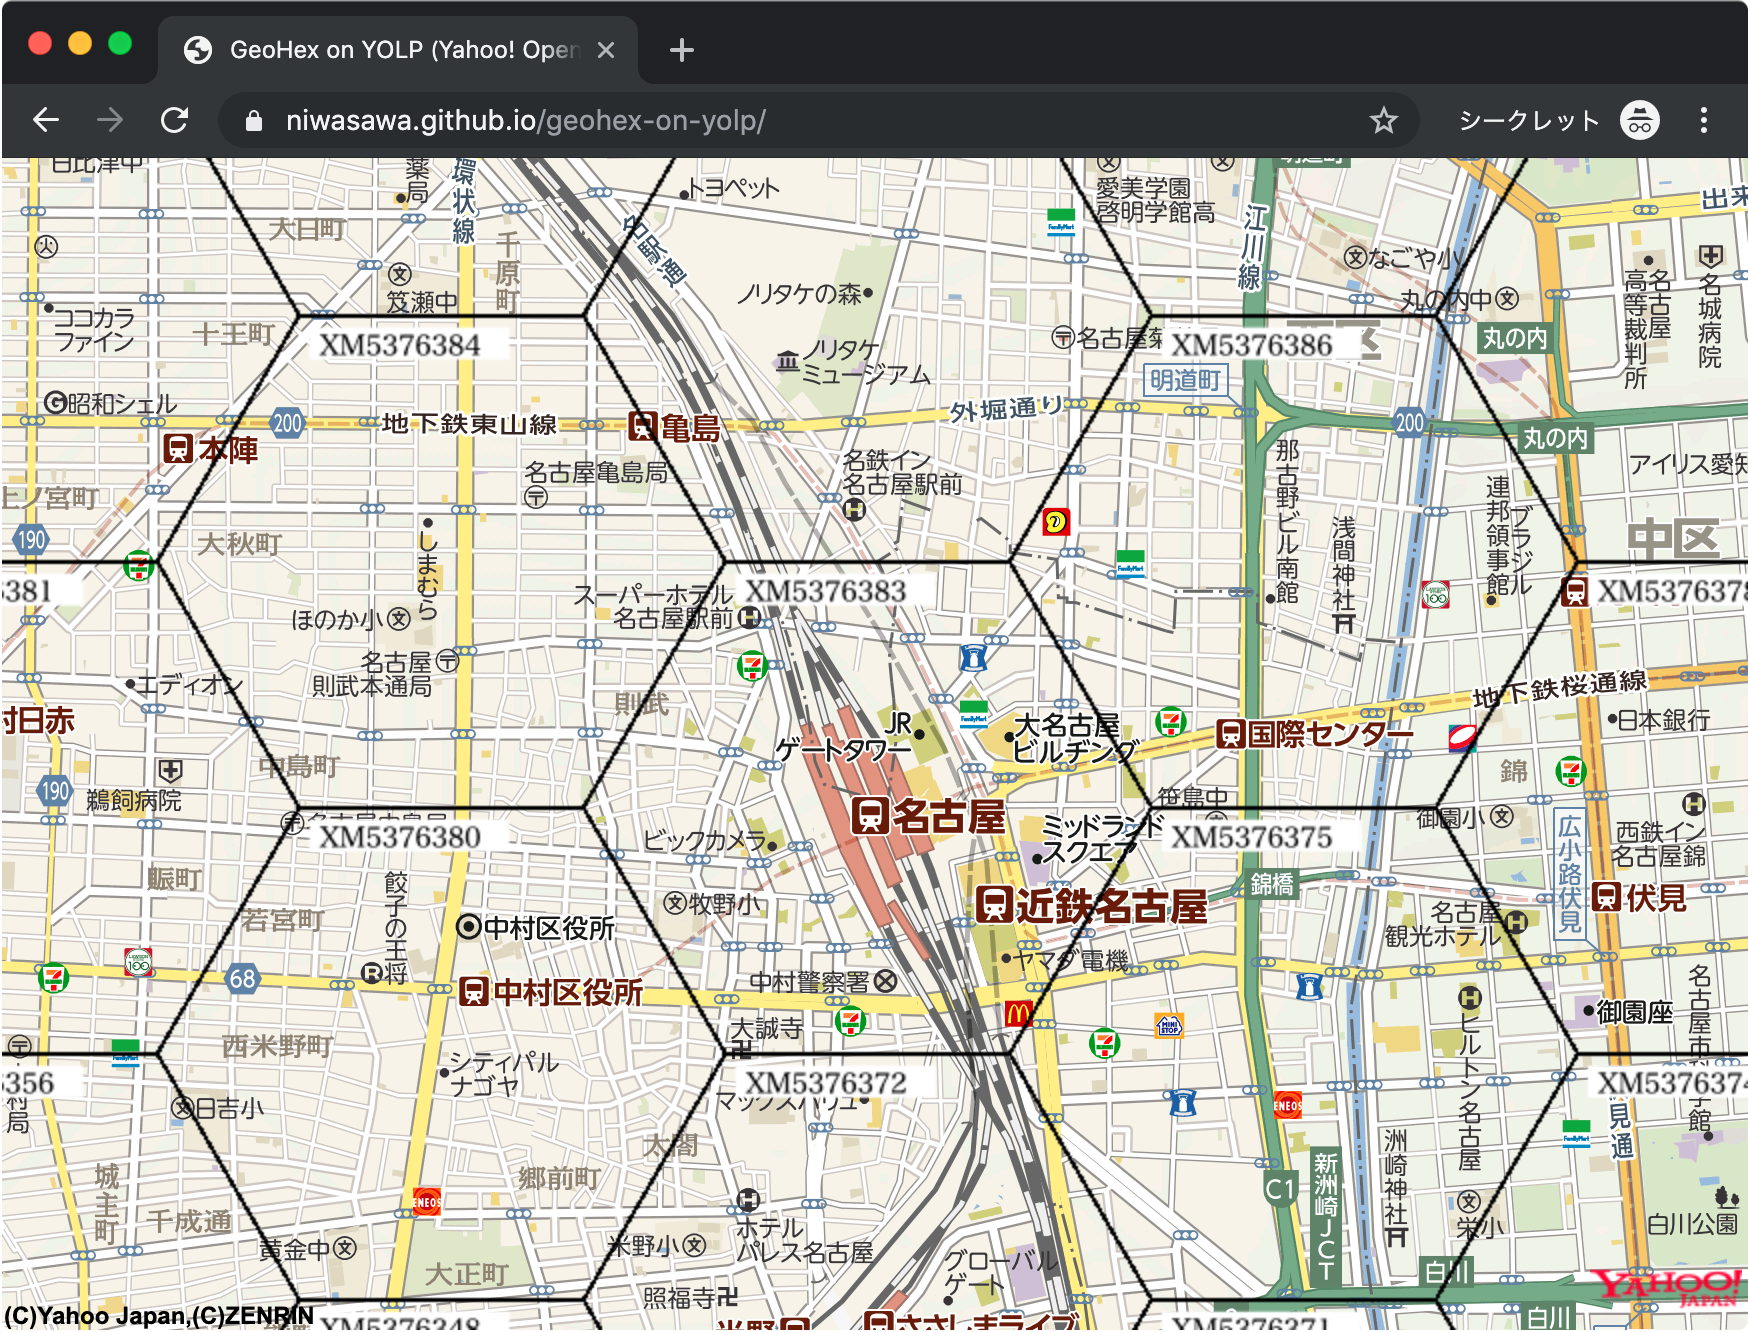1748x1332 pixels.
Task: Click the 国際センター station icon
Action: coord(1231,735)
